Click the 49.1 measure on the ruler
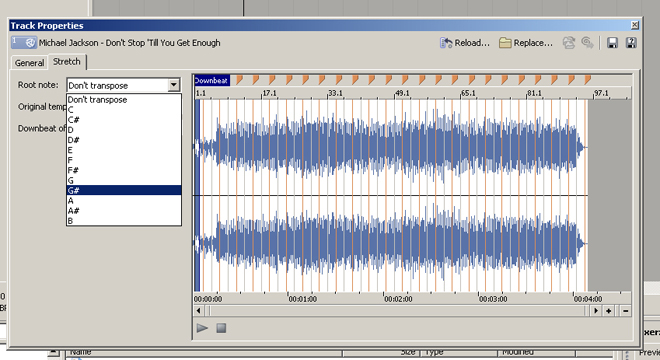This screenshot has height=360, width=660. pos(402,93)
